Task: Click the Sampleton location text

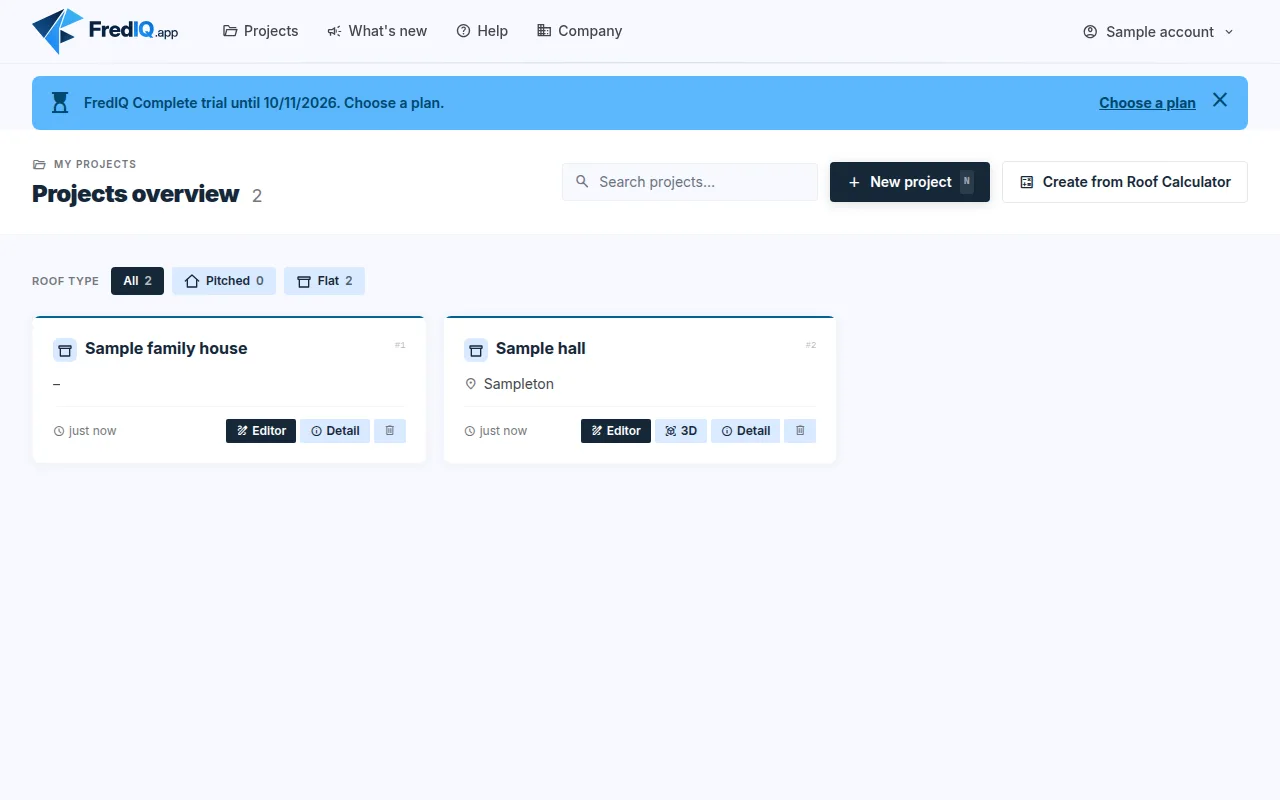Action: [519, 384]
